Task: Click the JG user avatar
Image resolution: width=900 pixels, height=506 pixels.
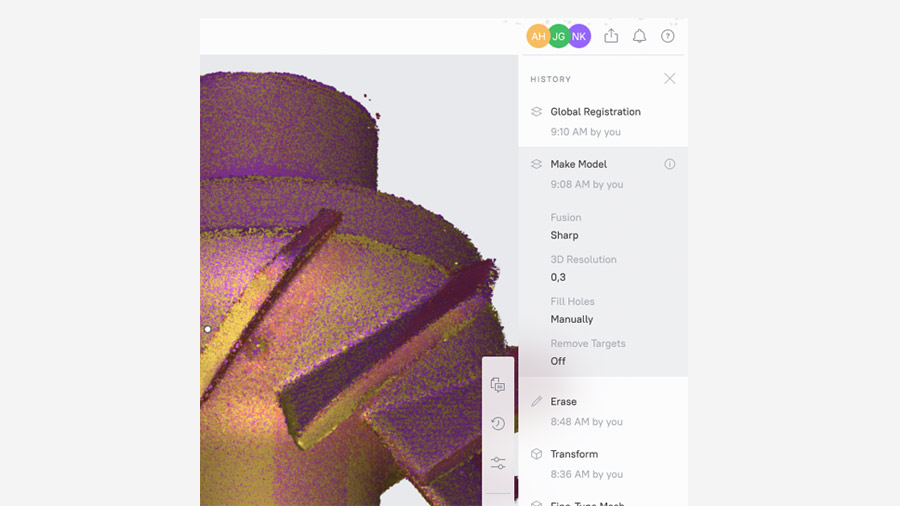Action: coord(558,36)
